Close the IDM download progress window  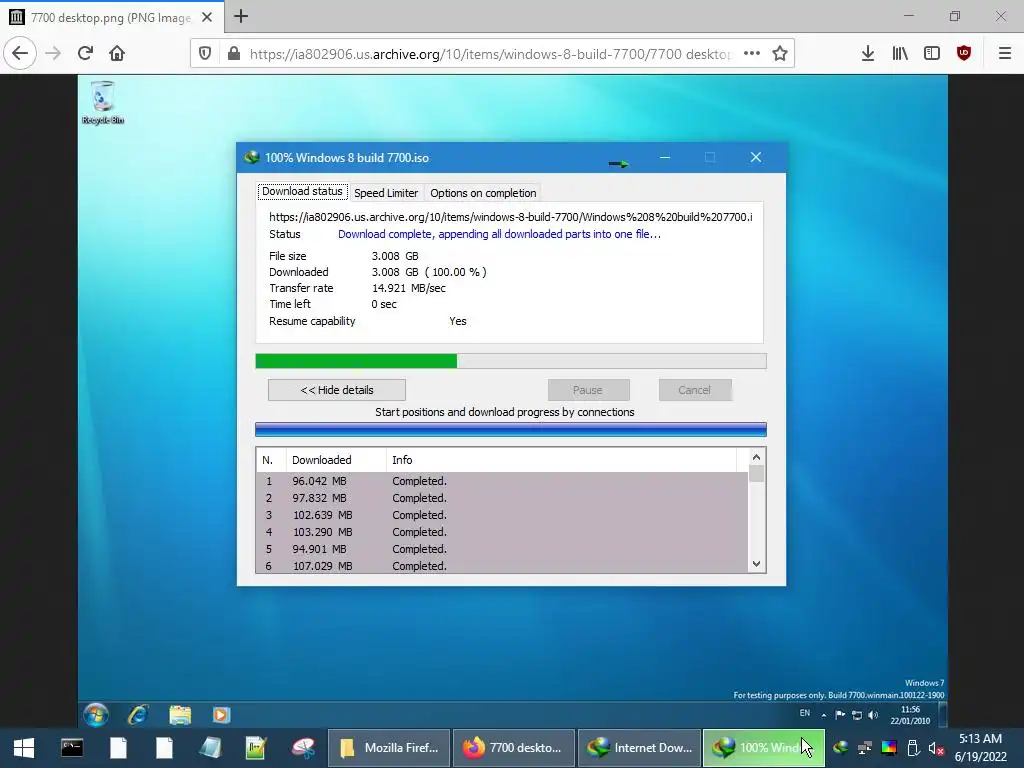(756, 157)
